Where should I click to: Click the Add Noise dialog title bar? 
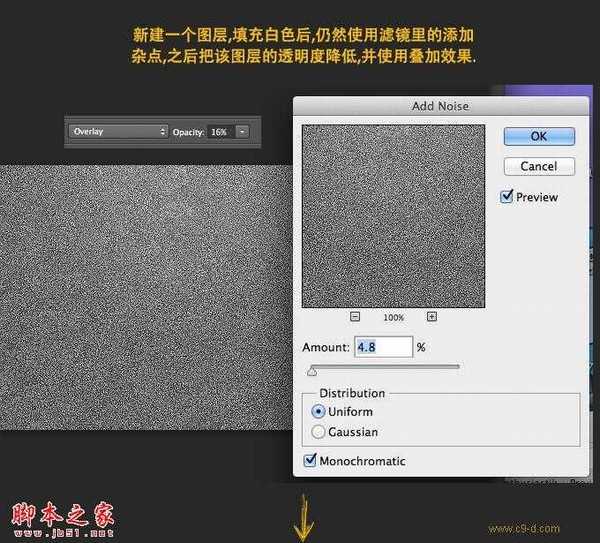440,105
